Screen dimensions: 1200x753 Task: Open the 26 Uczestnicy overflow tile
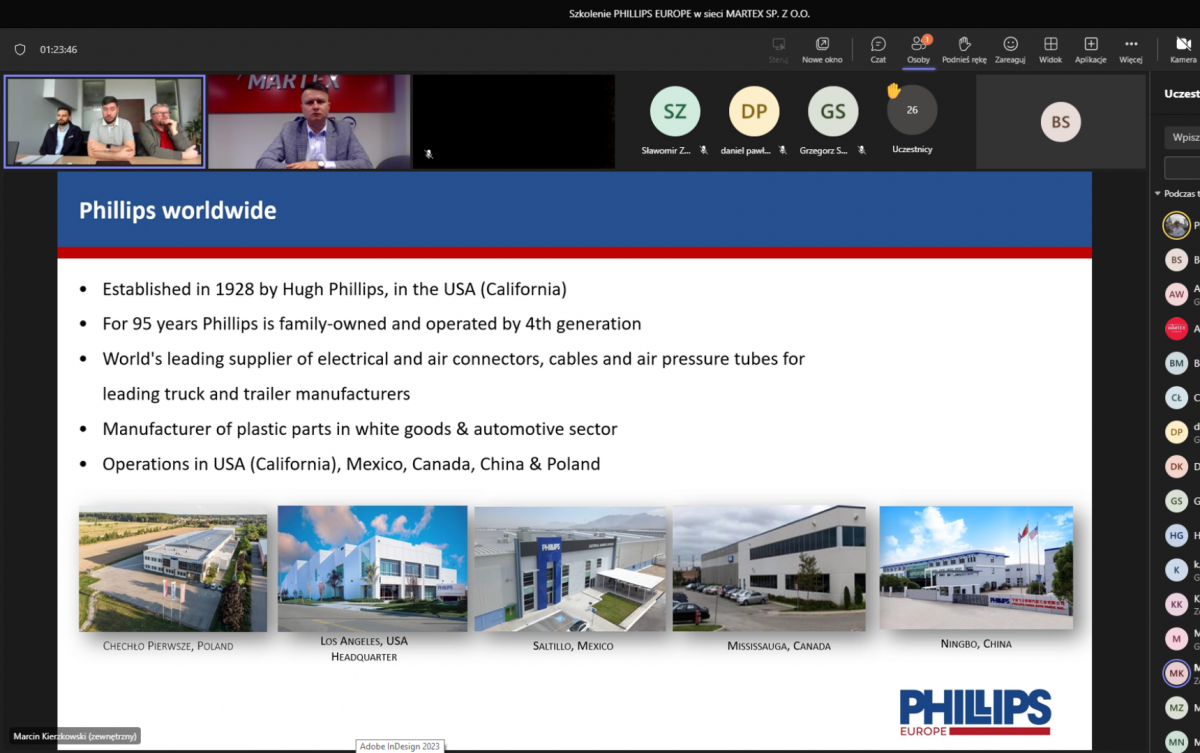[x=912, y=111]
